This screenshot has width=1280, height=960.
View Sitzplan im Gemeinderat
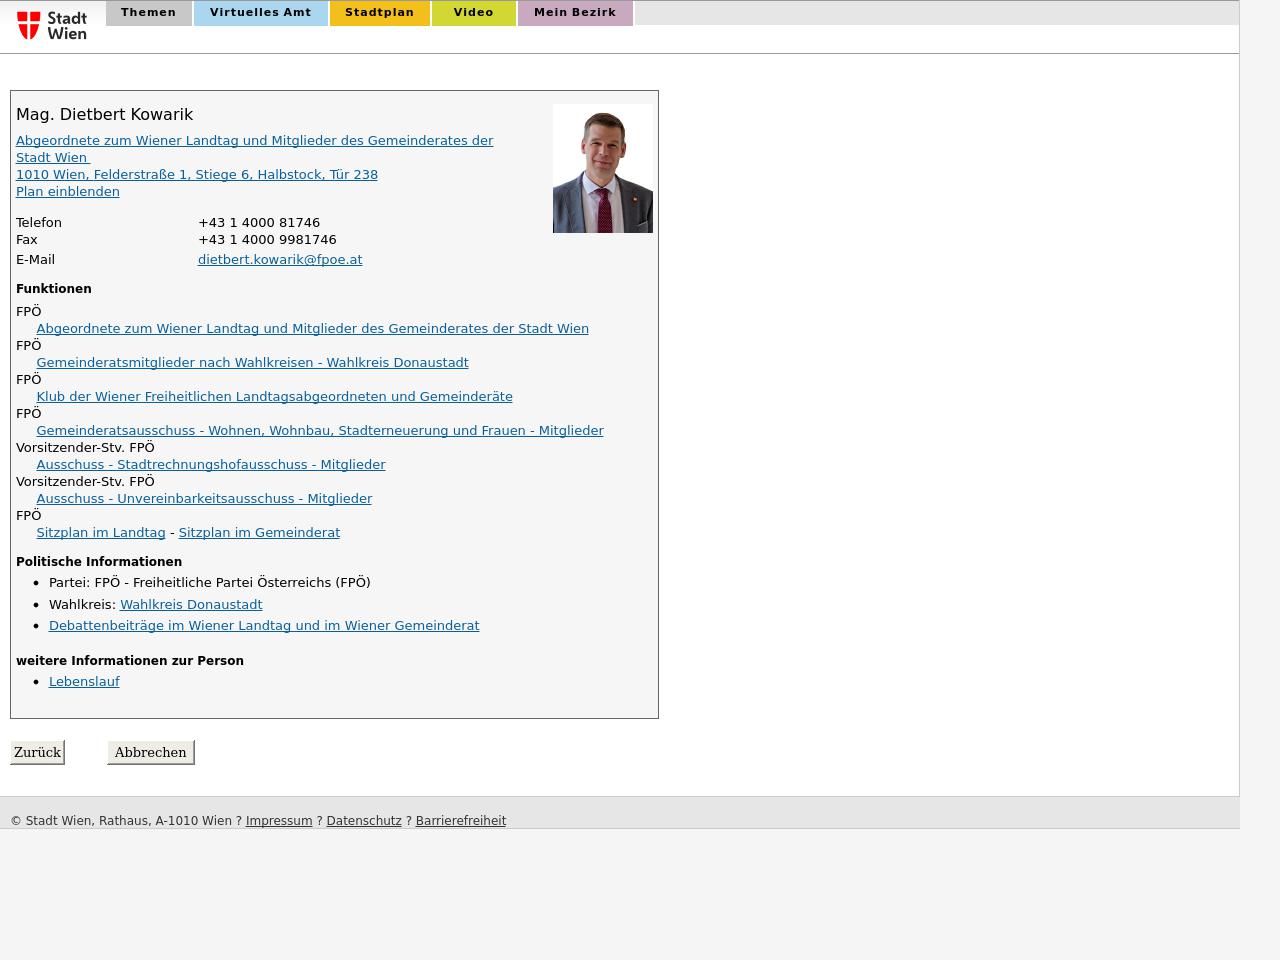click(259, 532)
